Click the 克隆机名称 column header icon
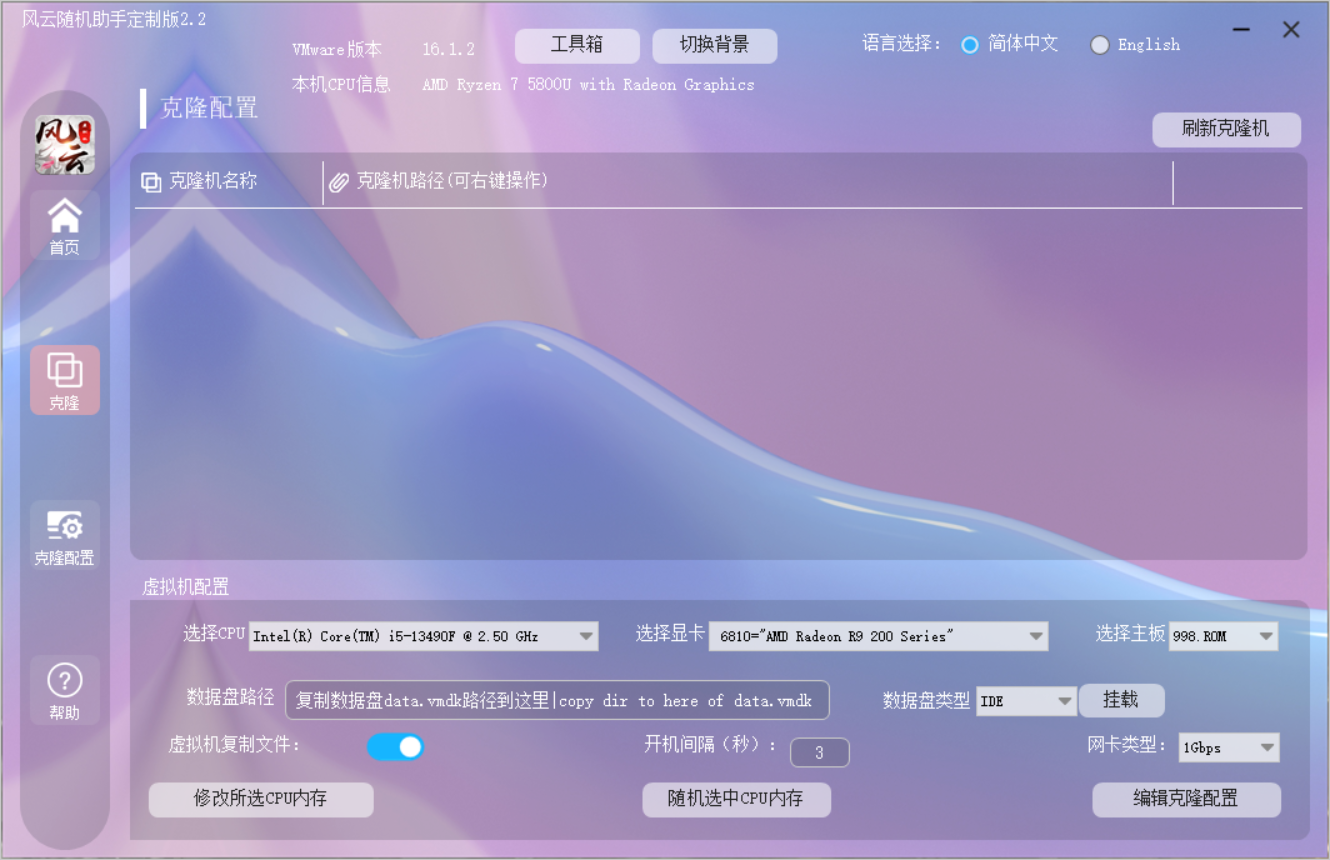The height and width of the screenshot is (860, 1330). [x=151, y=182]
